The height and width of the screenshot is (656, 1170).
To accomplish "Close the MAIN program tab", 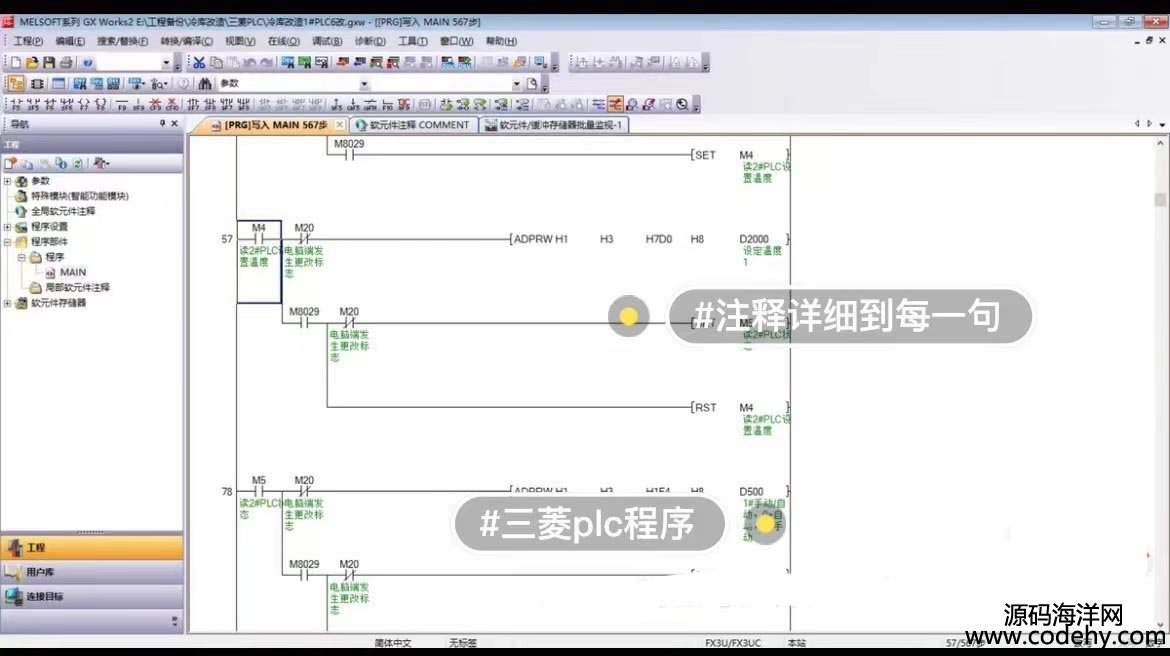I will pos(340,125).
